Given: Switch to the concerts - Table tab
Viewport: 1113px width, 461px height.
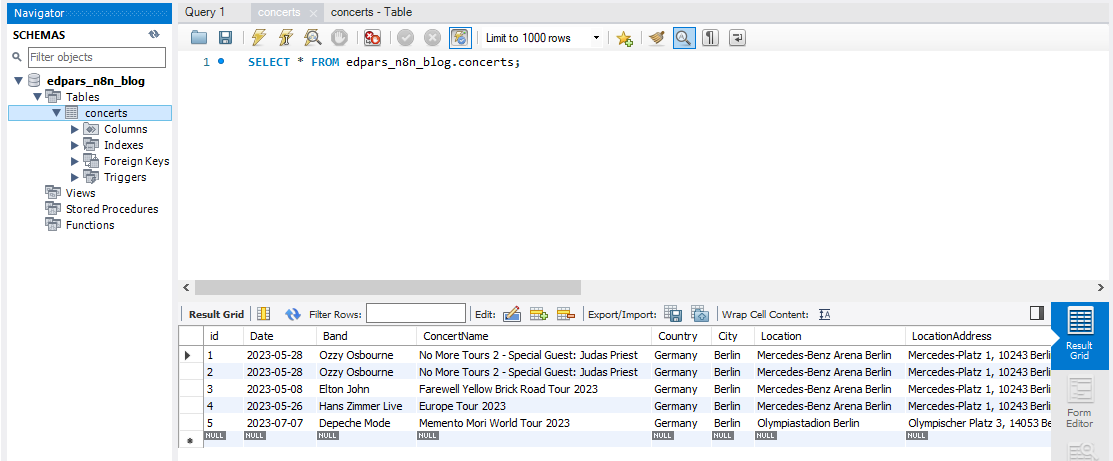Looking at the screenshot, I should coord(371,12).
